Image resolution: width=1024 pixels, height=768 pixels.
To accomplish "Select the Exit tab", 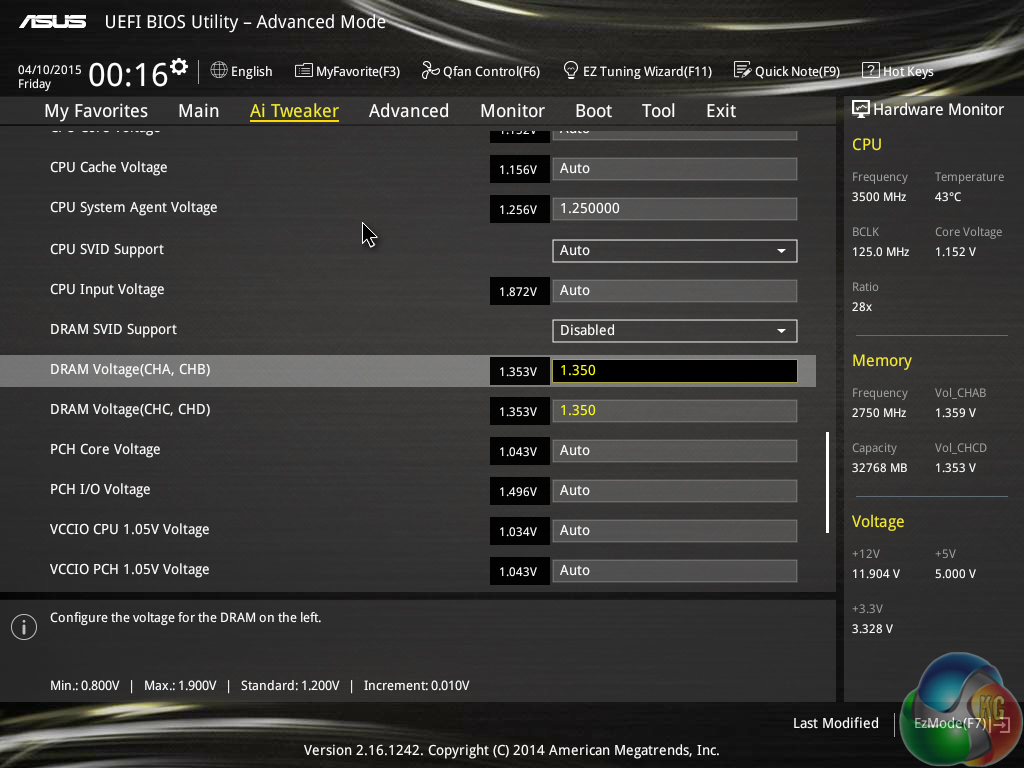I will pos(721,110).
